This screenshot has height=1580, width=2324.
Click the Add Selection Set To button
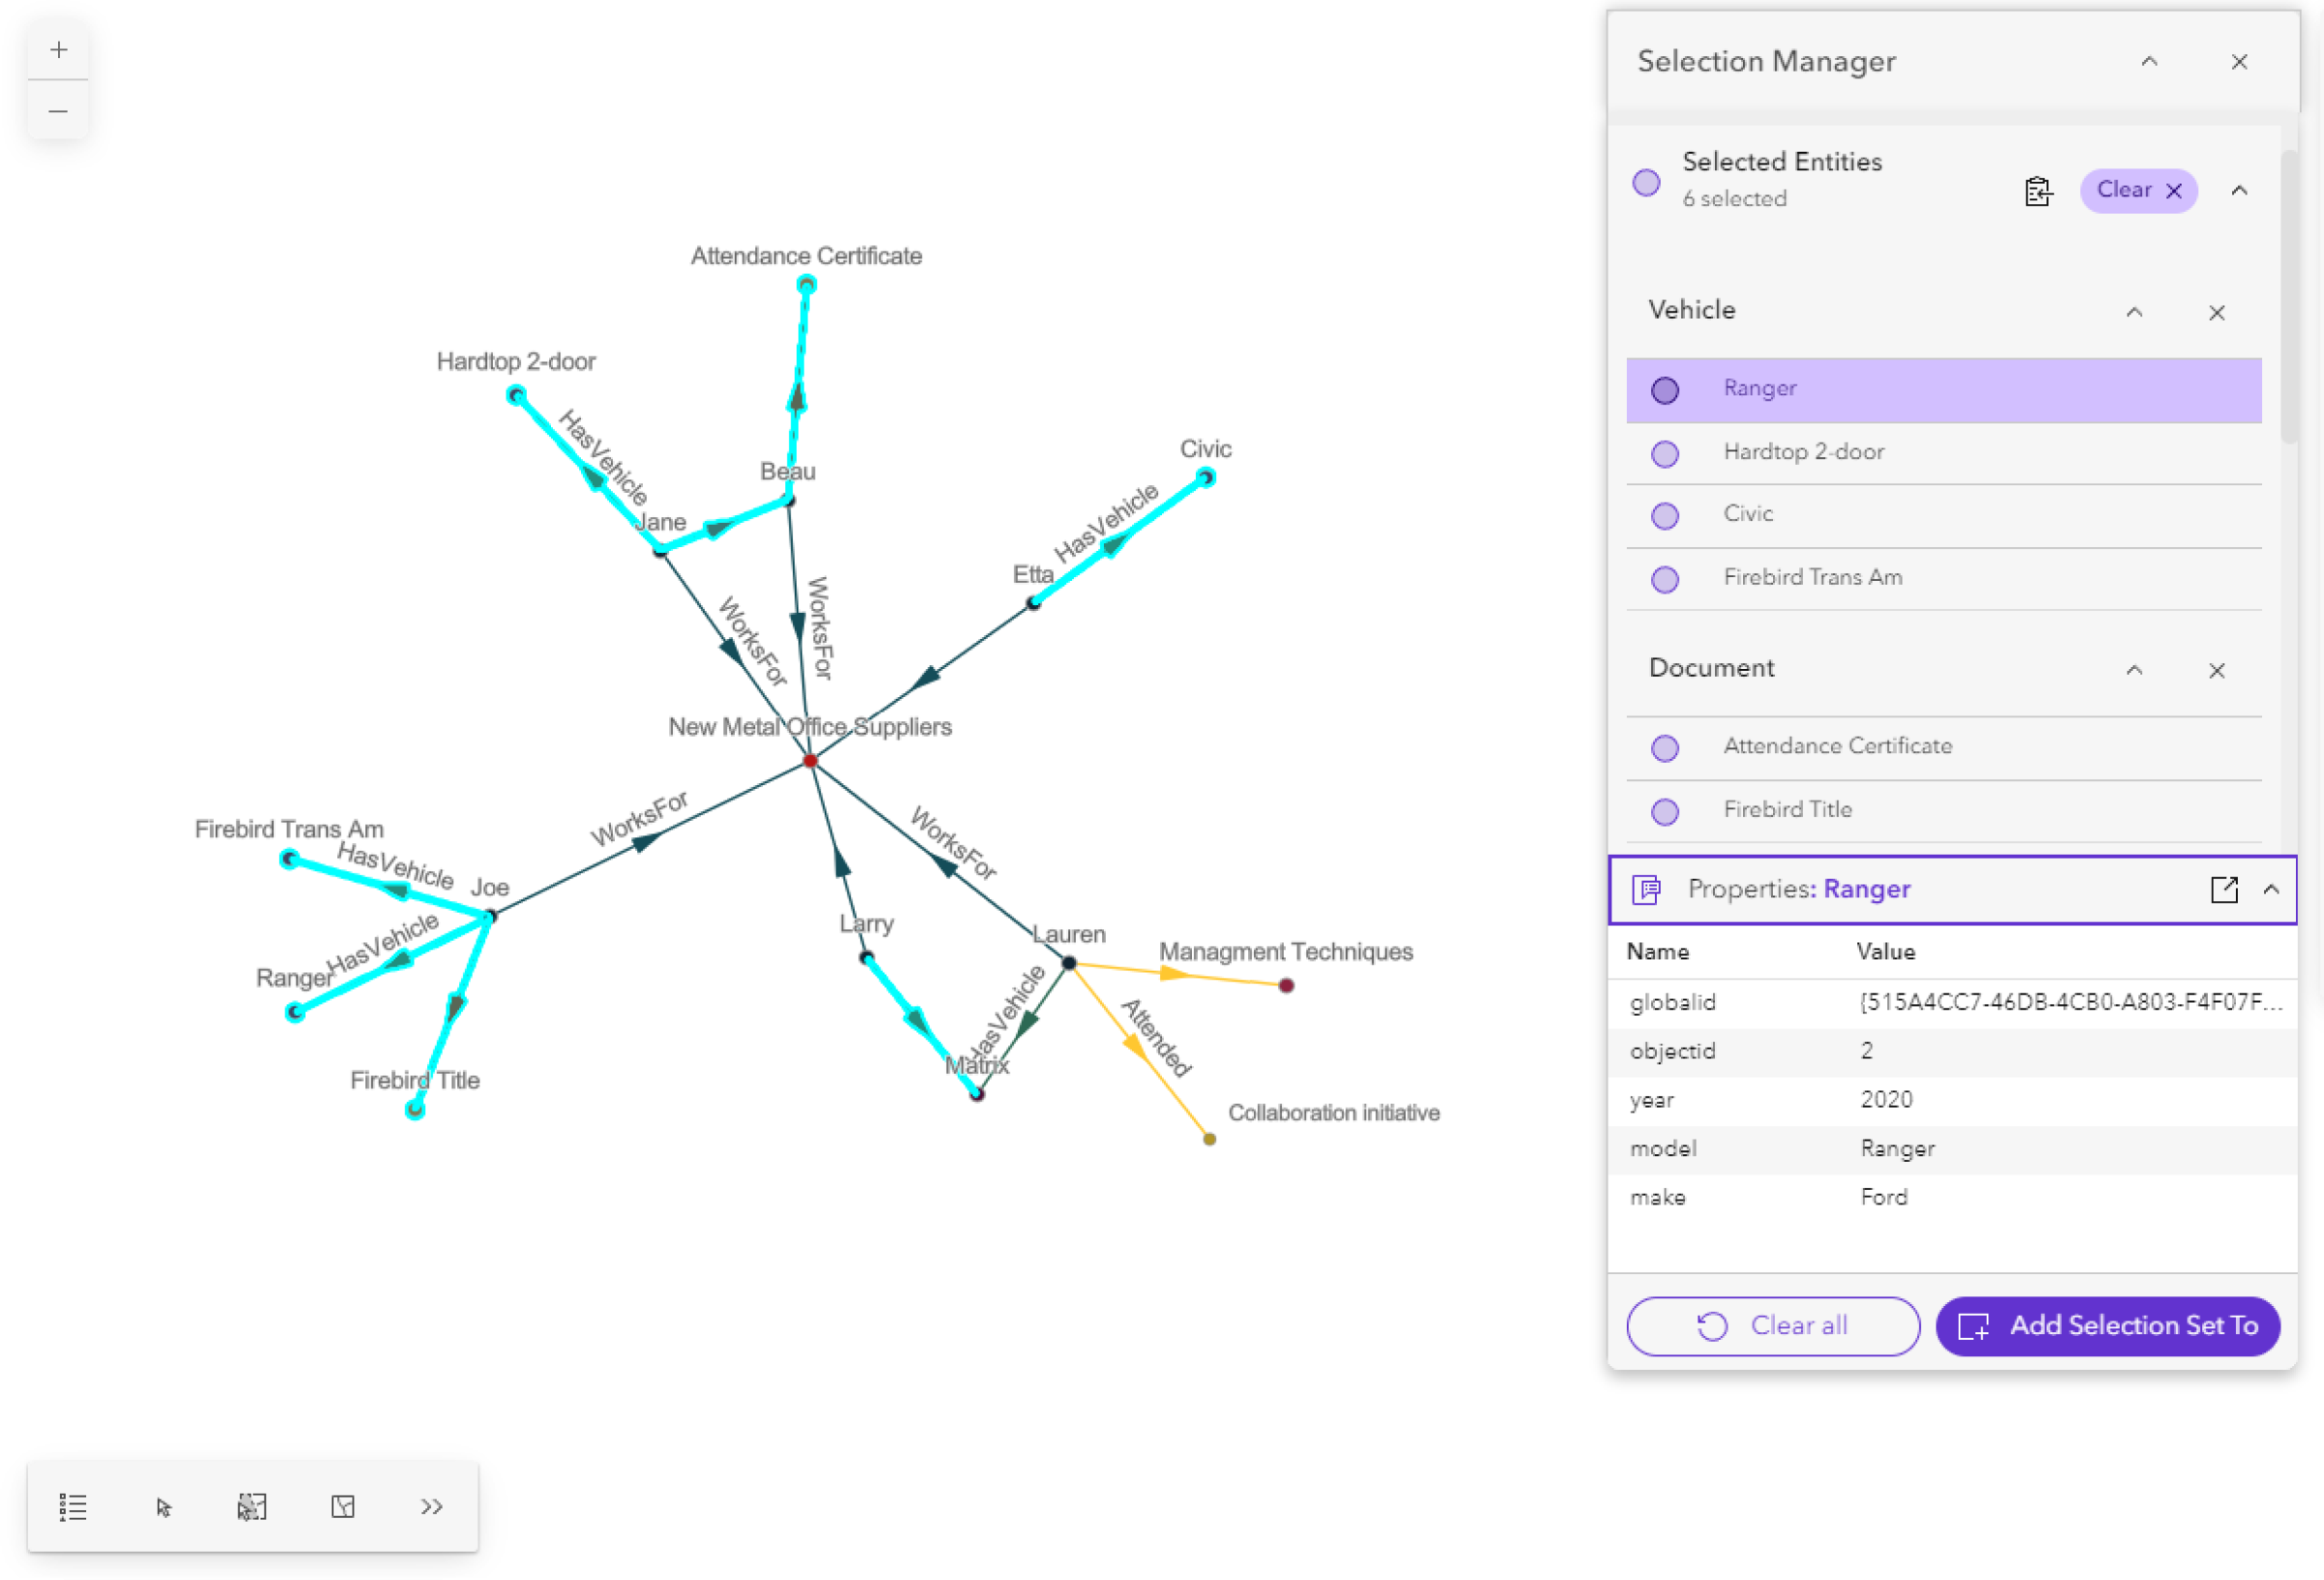tap(2111, 1326)
